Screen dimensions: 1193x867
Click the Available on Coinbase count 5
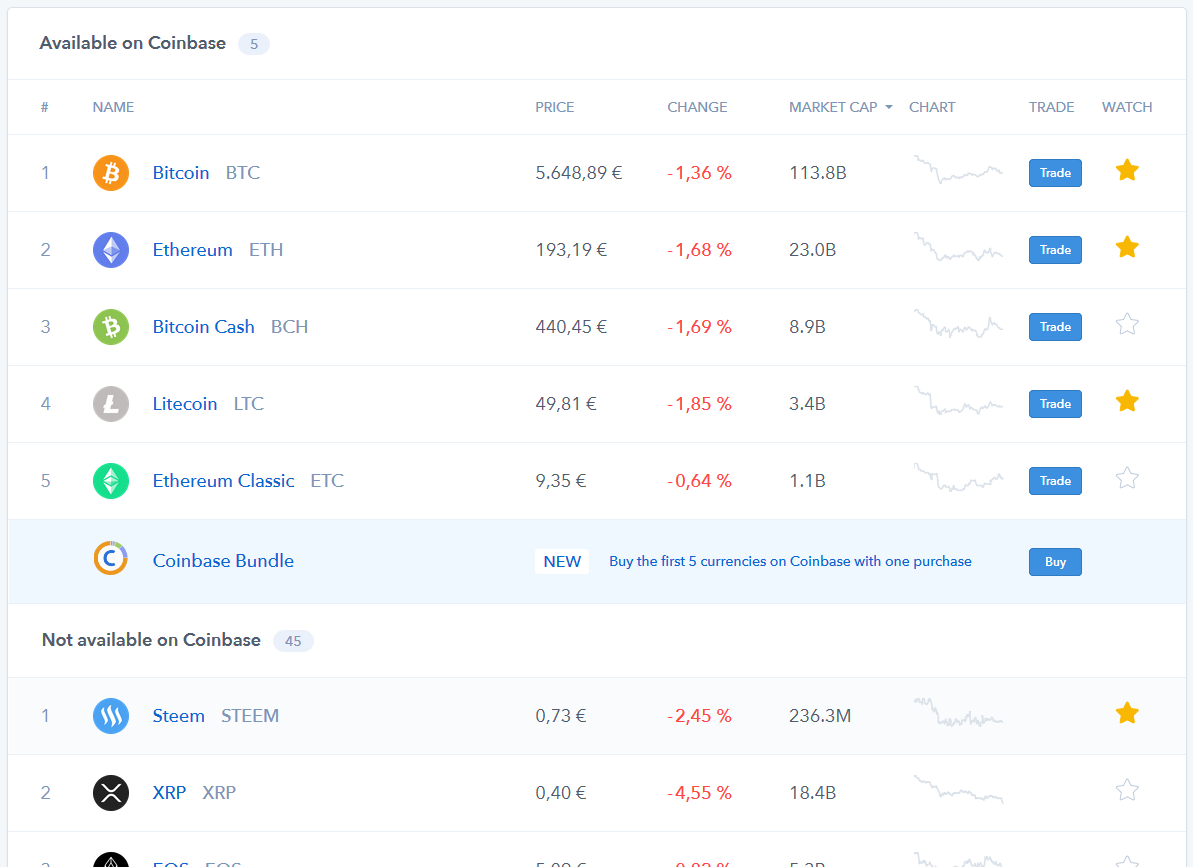pos(254,44)
